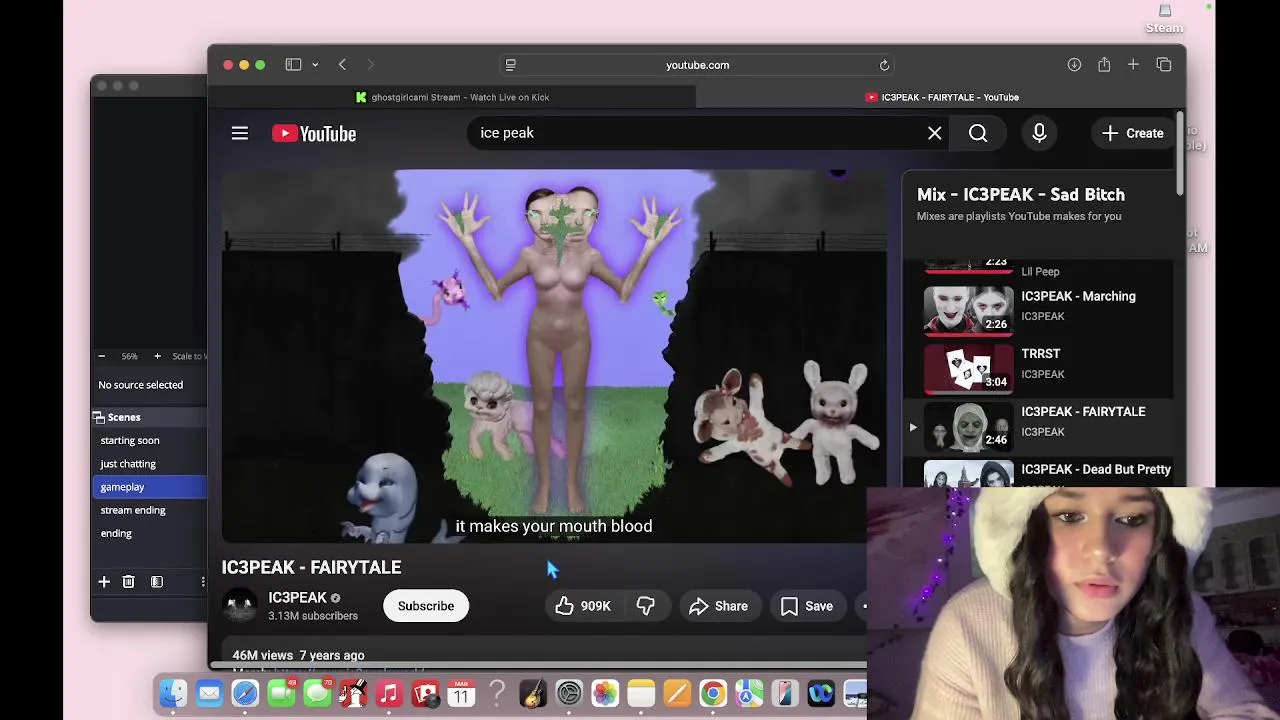Switch to the ghostgirlcami Kick stream tab
1280x720 pixels.
(452, 97)
